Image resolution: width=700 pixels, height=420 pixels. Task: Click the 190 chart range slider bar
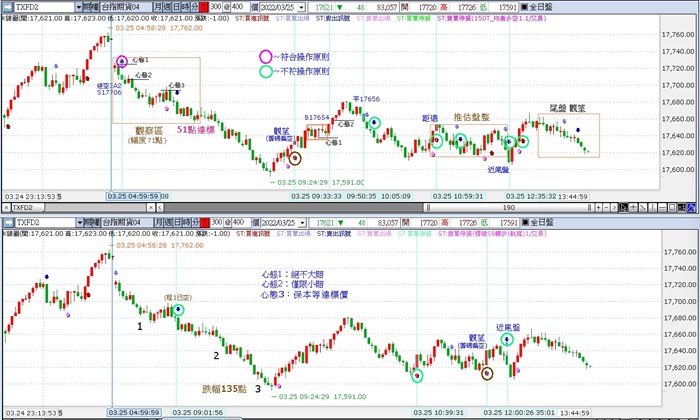tap(508, 208)
